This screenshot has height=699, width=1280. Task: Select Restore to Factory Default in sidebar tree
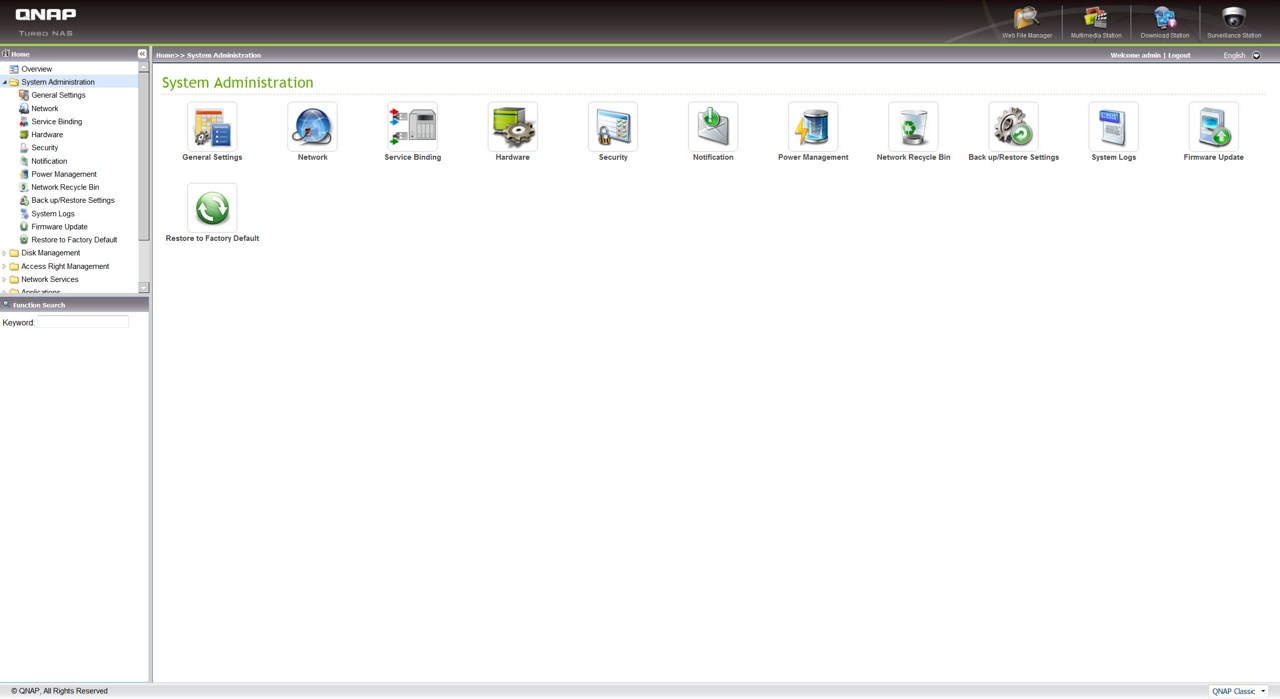pos(74,240)
